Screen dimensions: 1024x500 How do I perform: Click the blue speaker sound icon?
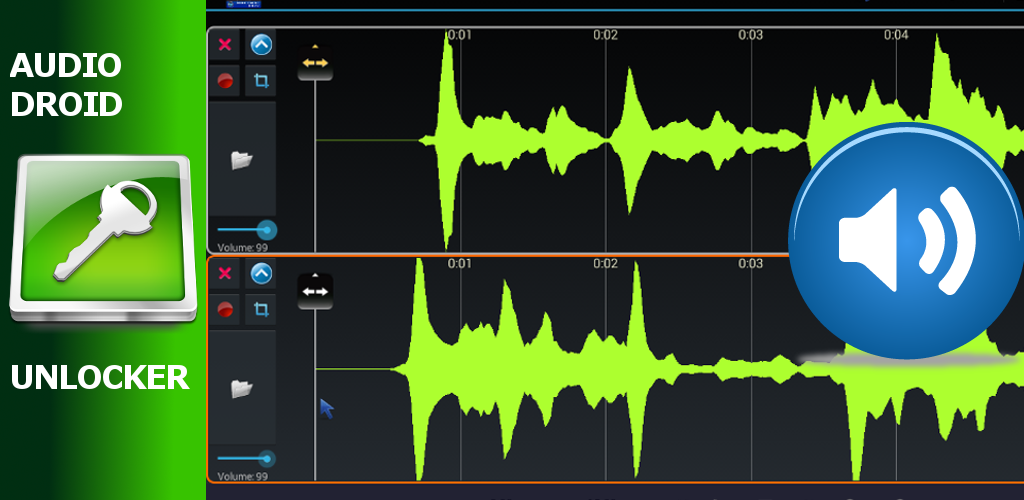coord(908,240)
